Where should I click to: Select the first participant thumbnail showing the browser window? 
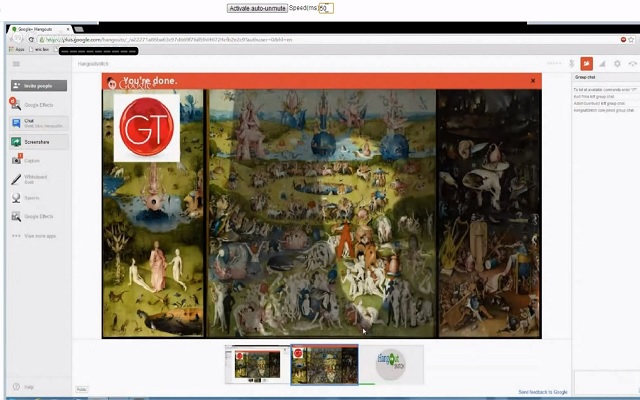[x=257, y=365]
